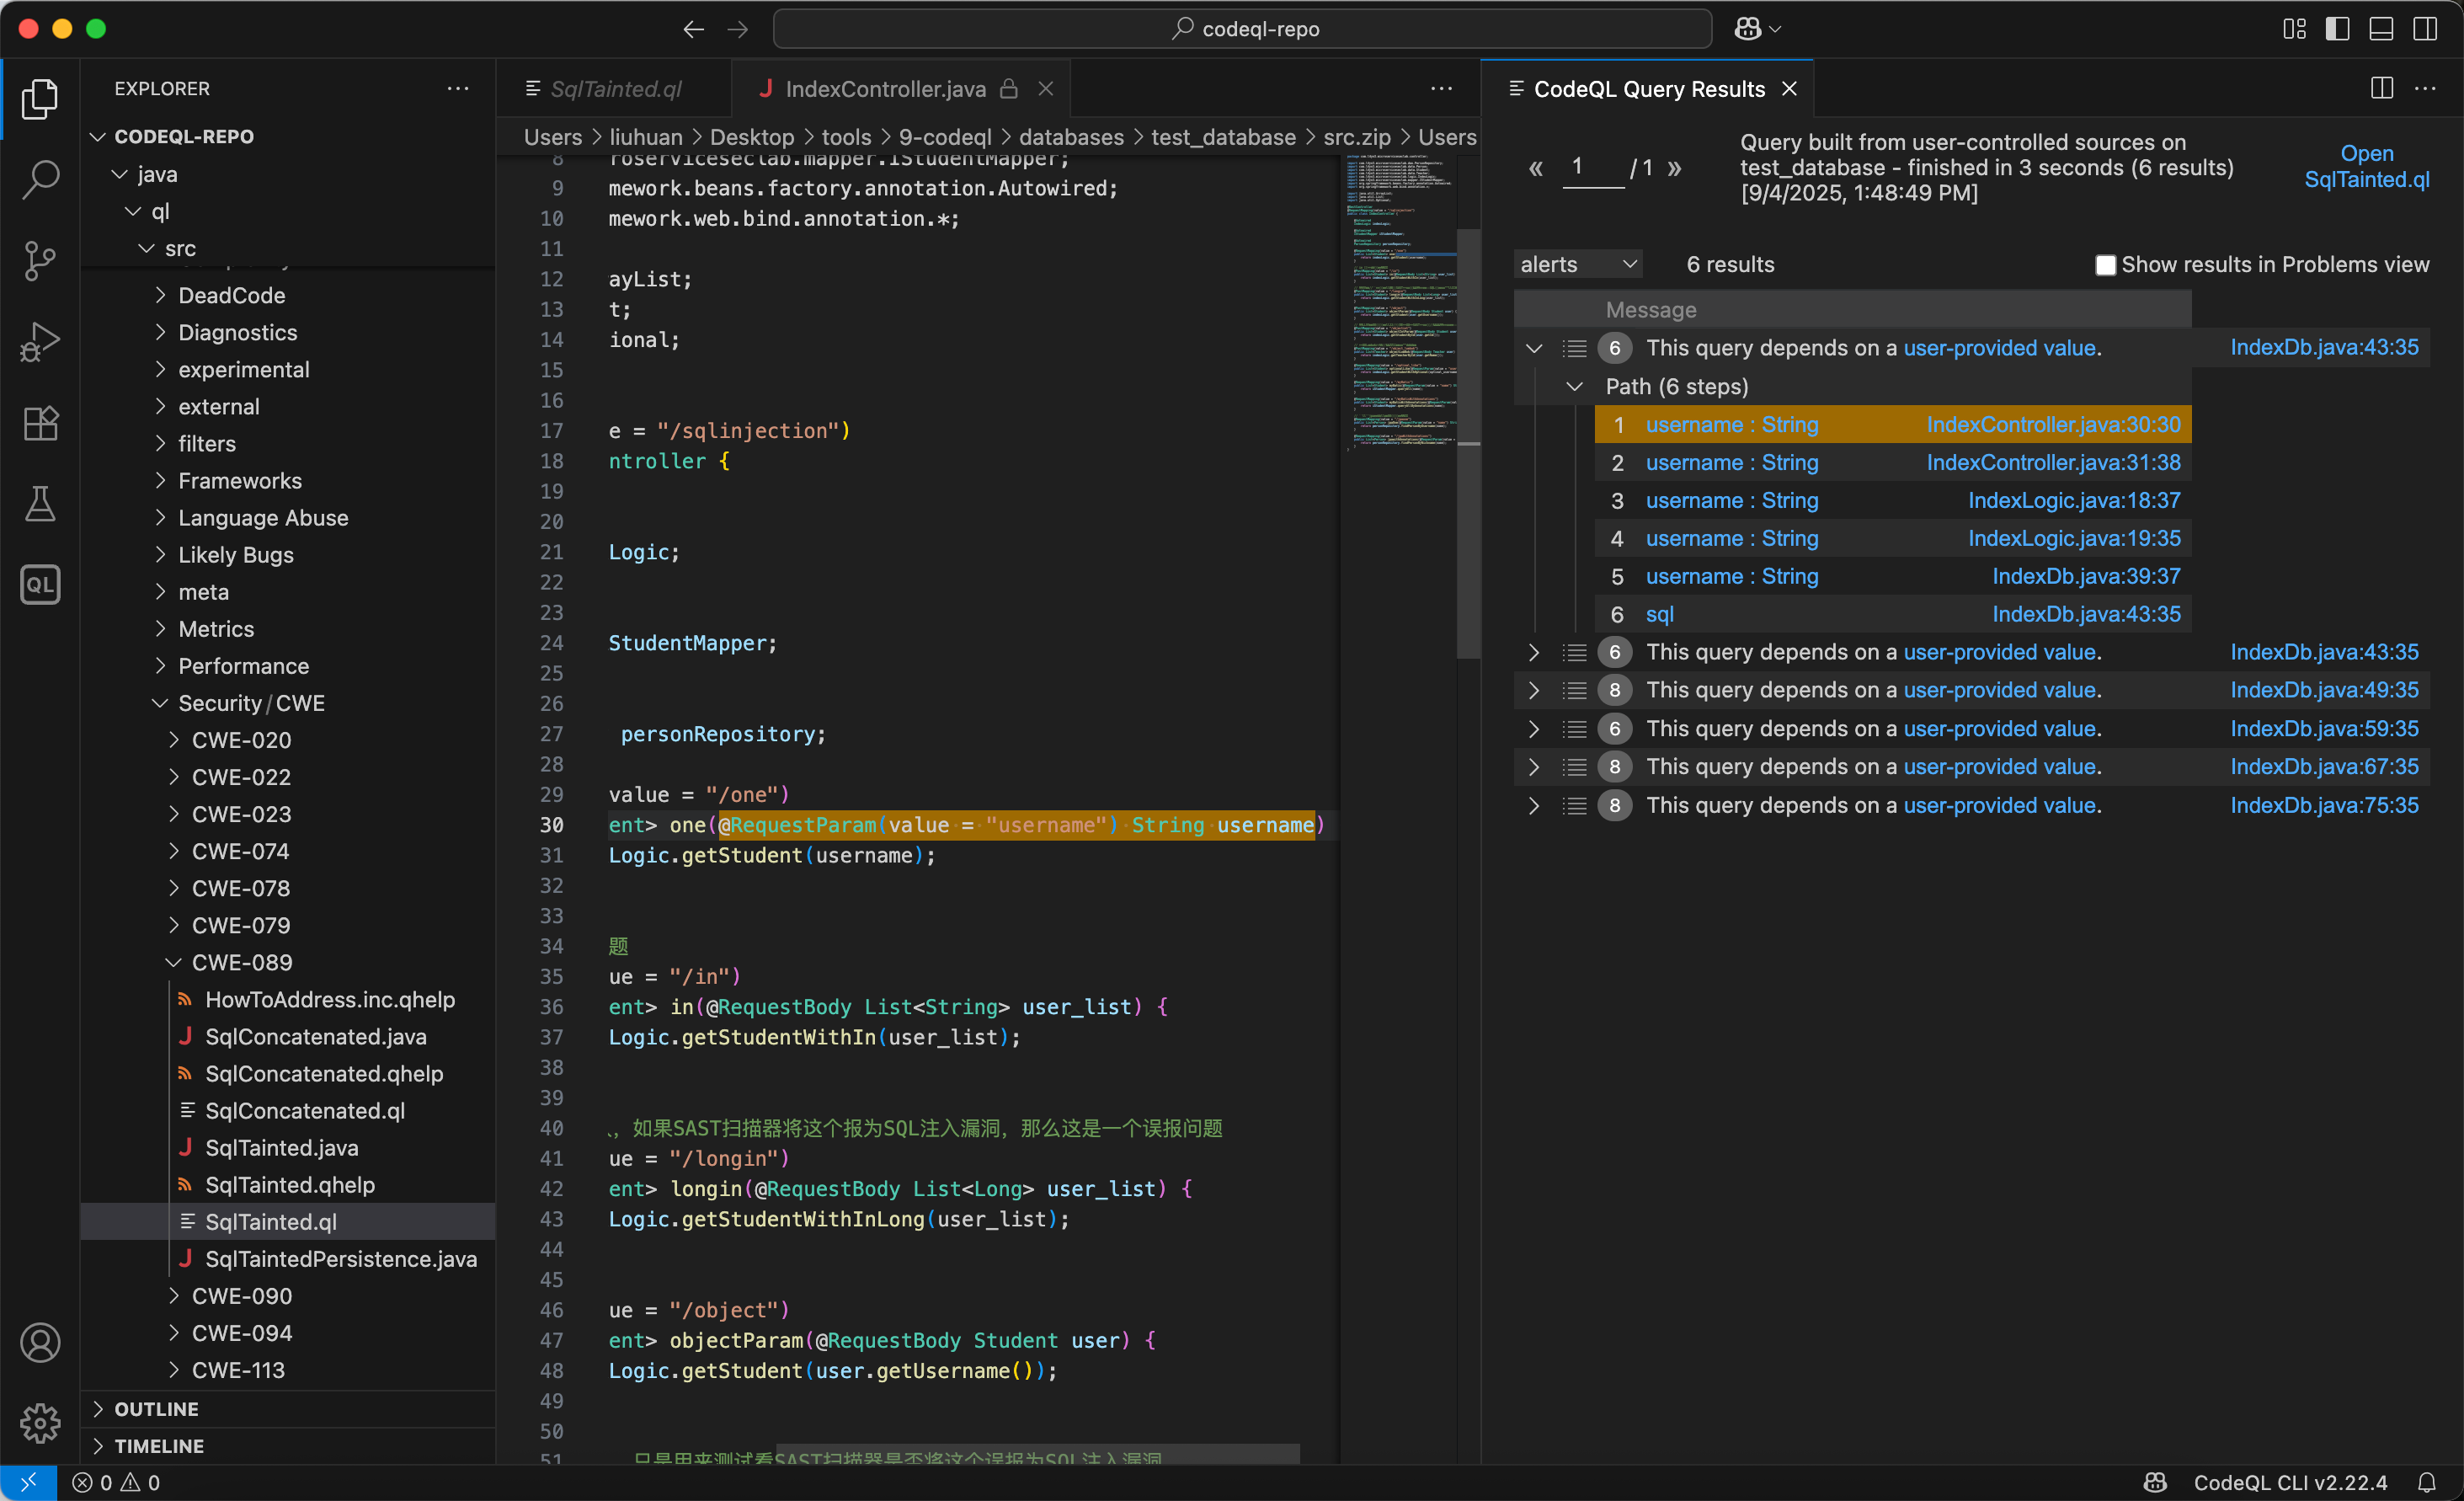
Task: Click user-provided value link in first alert
Action: [1999, 348]
